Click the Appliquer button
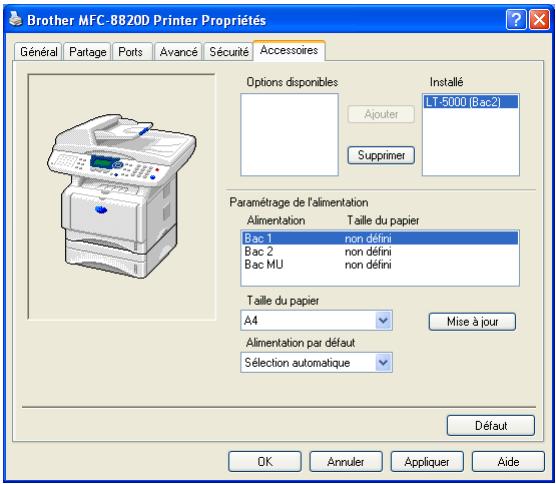The width and height of the screenshot is (556, 484). 427,462
